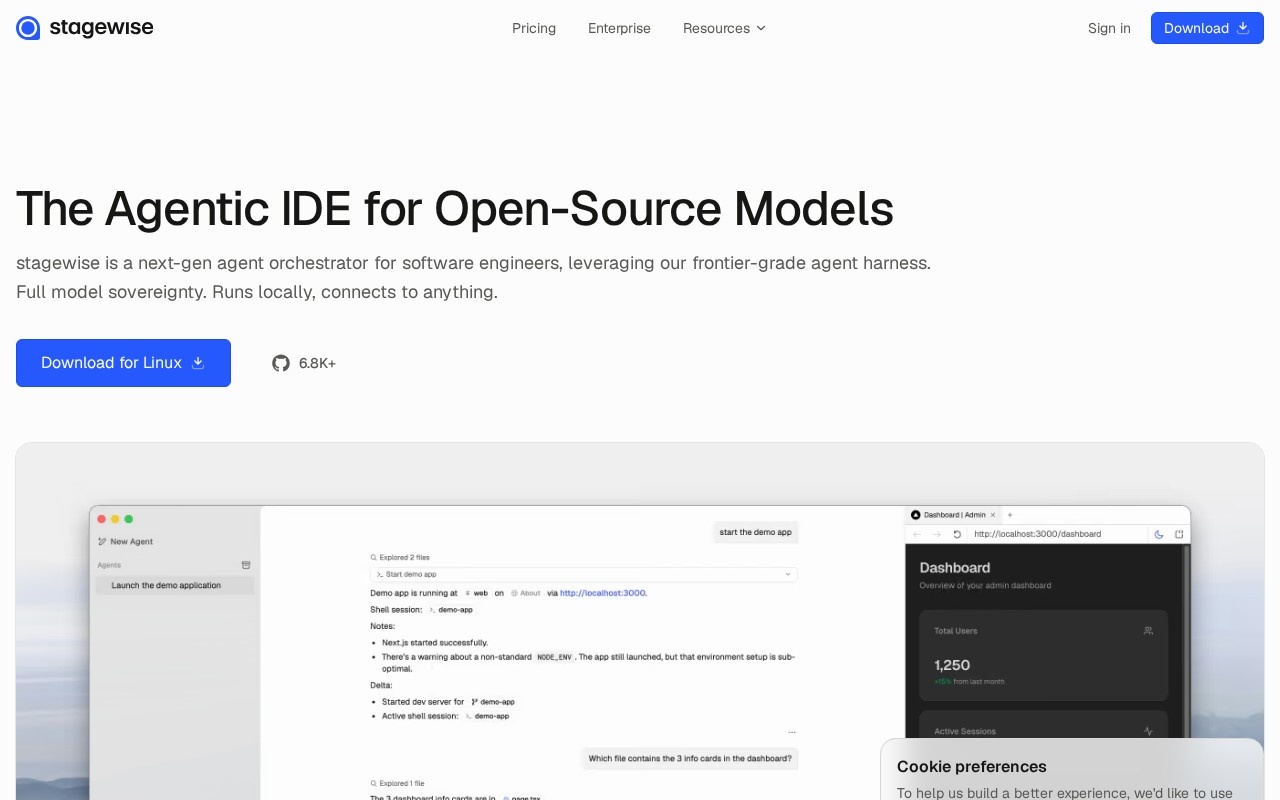Click the "1,250" Total Users value
Image resolution: width=1280 pixels, height=800 pixels.
tap(952, 665)
